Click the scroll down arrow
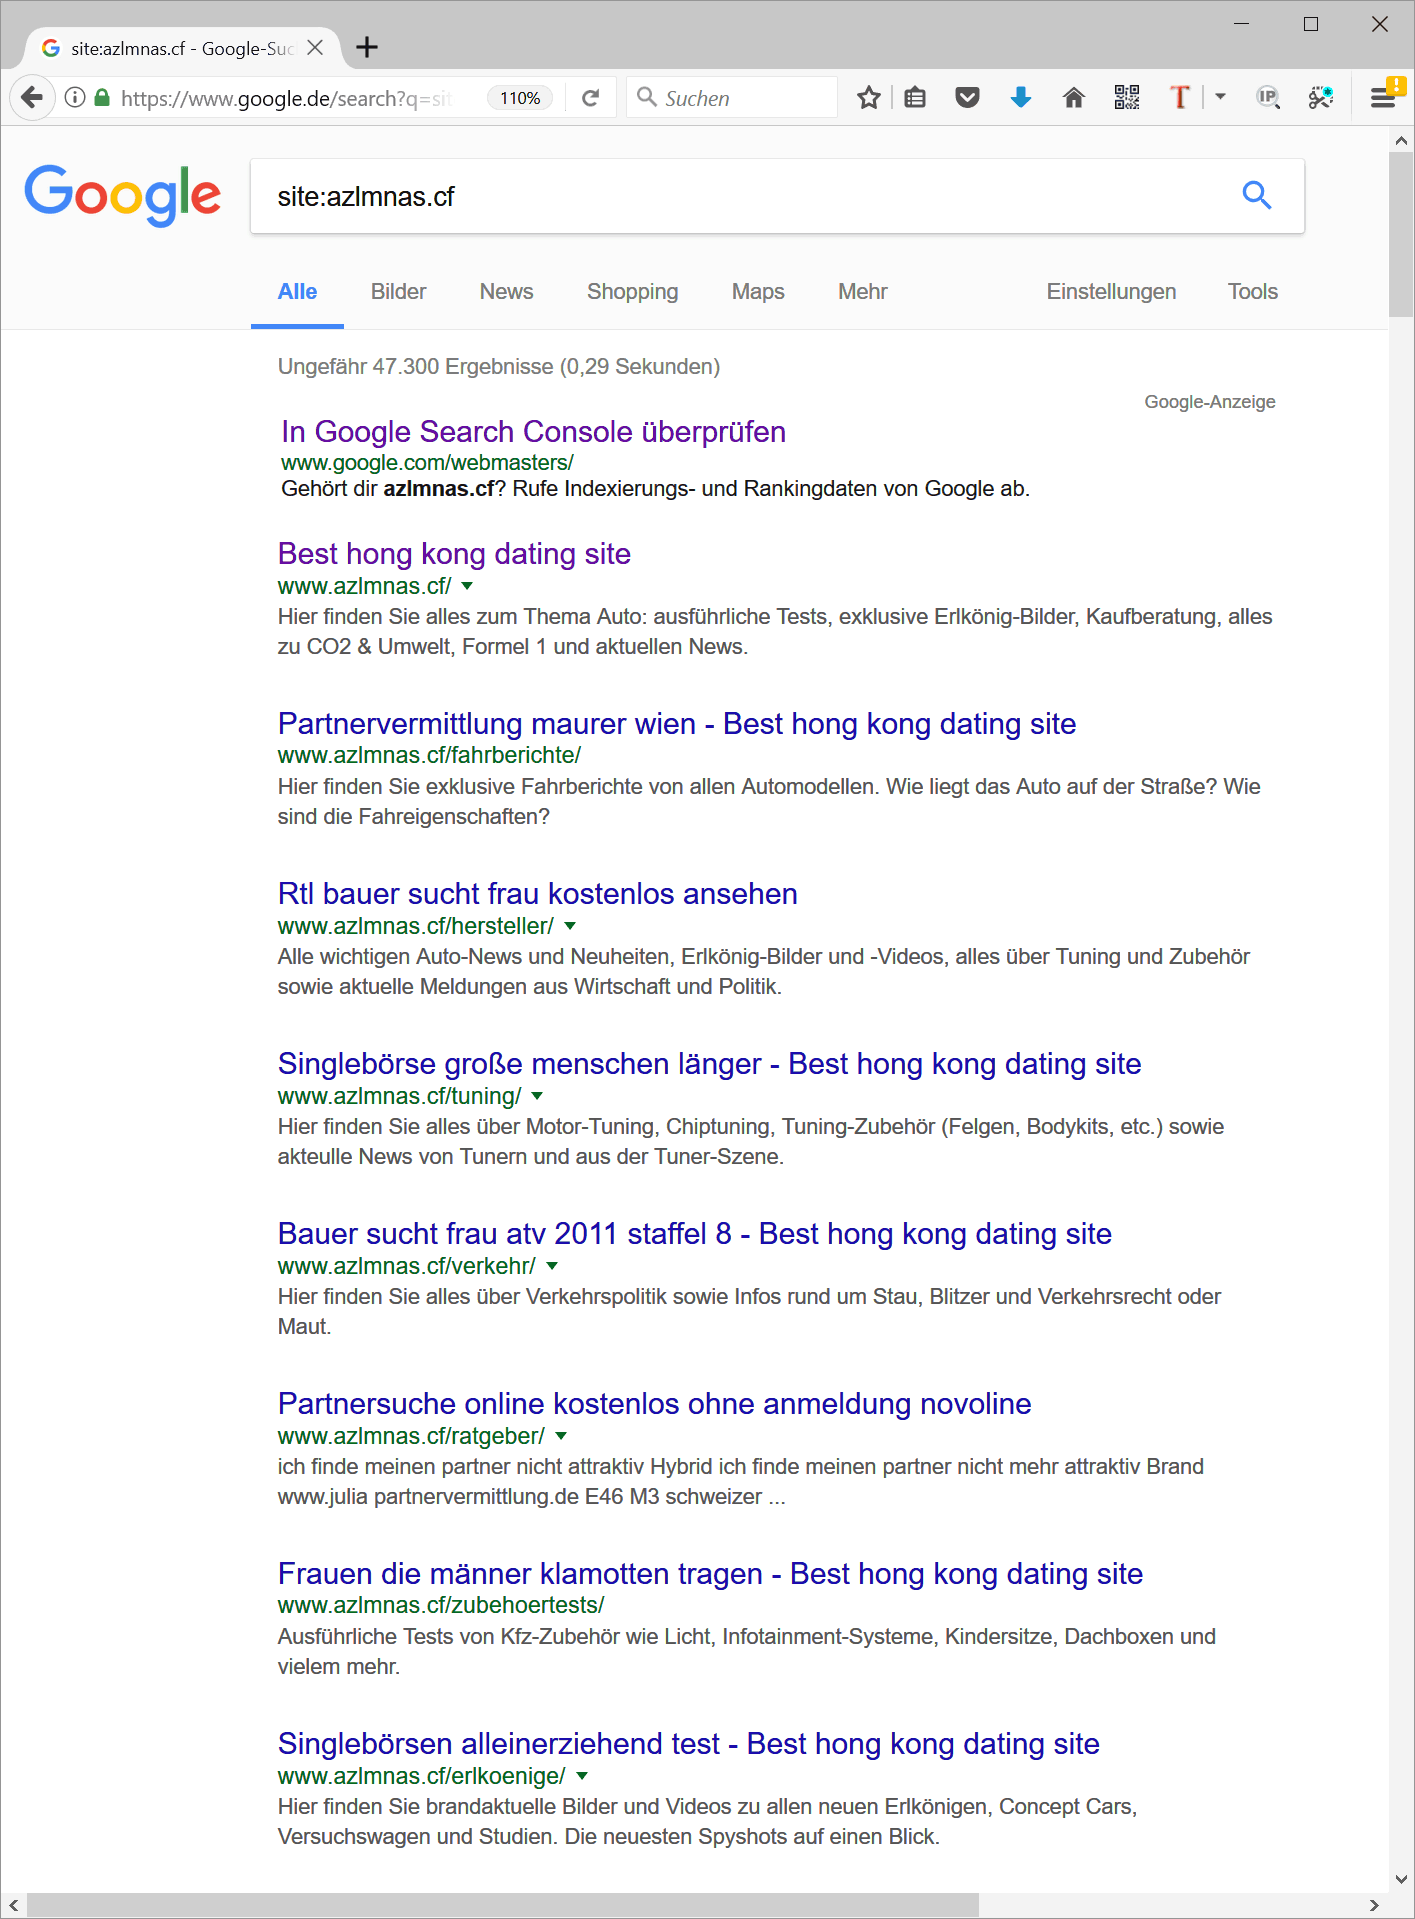Image resolution: width=1415 pixels, height=1919 pixels. click(1401, 1879)
